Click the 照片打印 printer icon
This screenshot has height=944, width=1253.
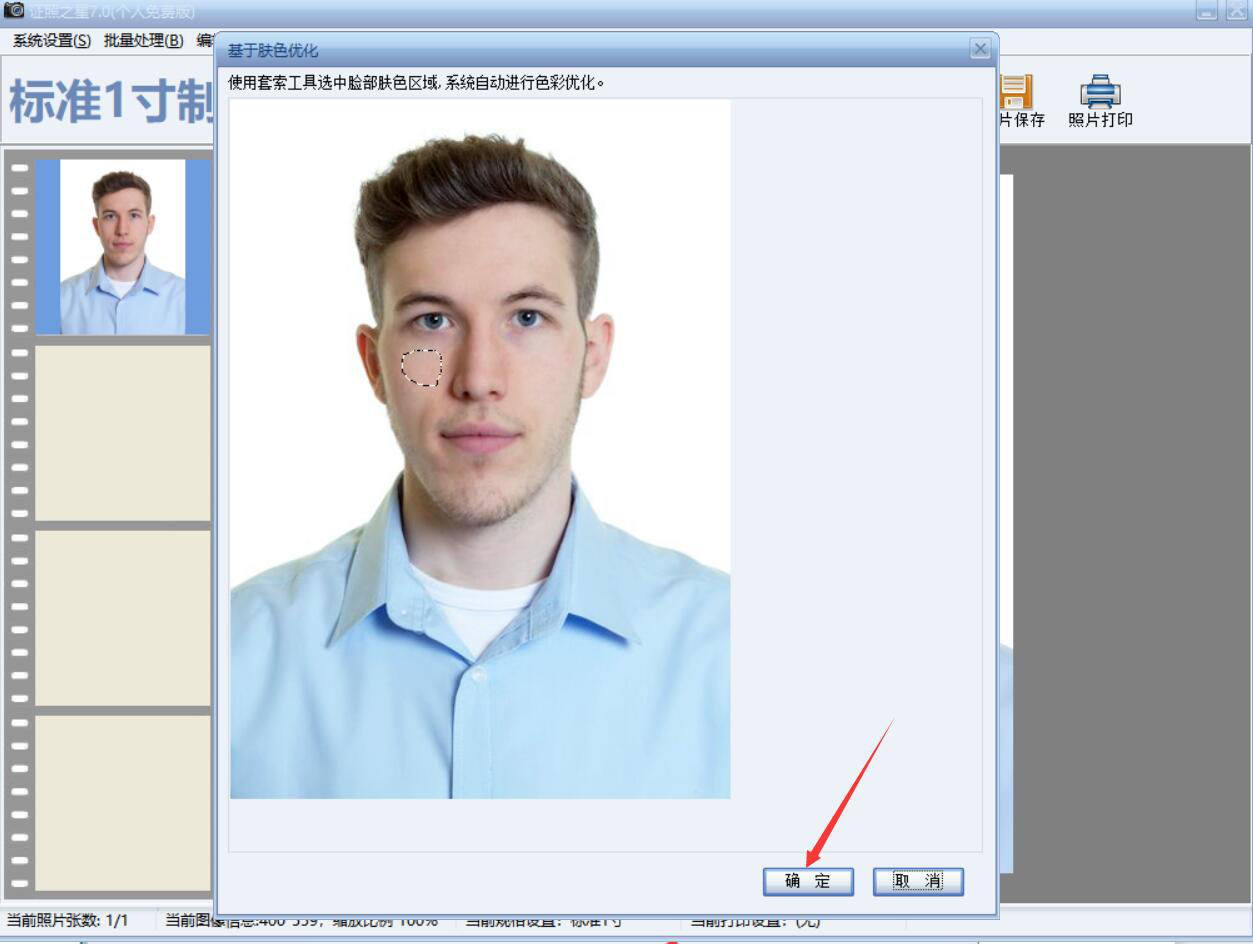[1099, 92]
